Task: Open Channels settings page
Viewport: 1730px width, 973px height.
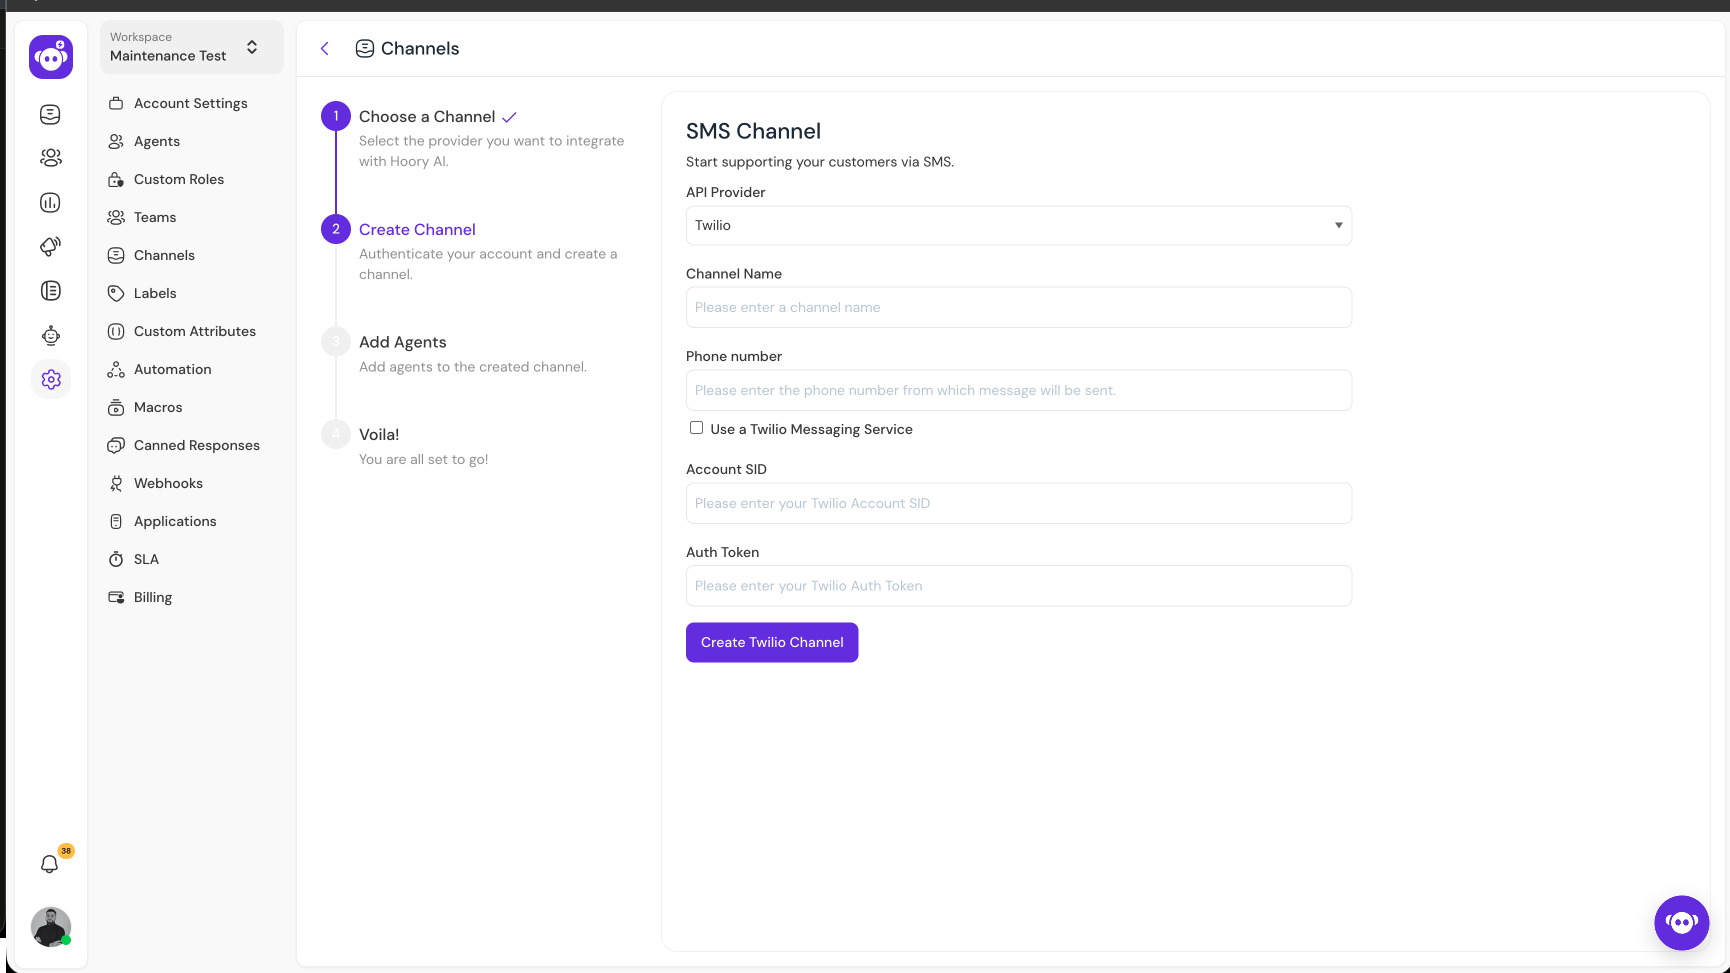Action: (164, 255)
